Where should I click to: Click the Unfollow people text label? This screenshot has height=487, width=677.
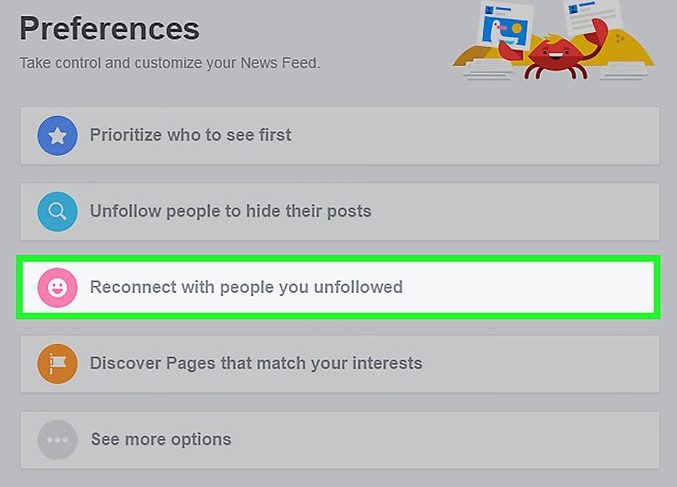coord(231,211)
